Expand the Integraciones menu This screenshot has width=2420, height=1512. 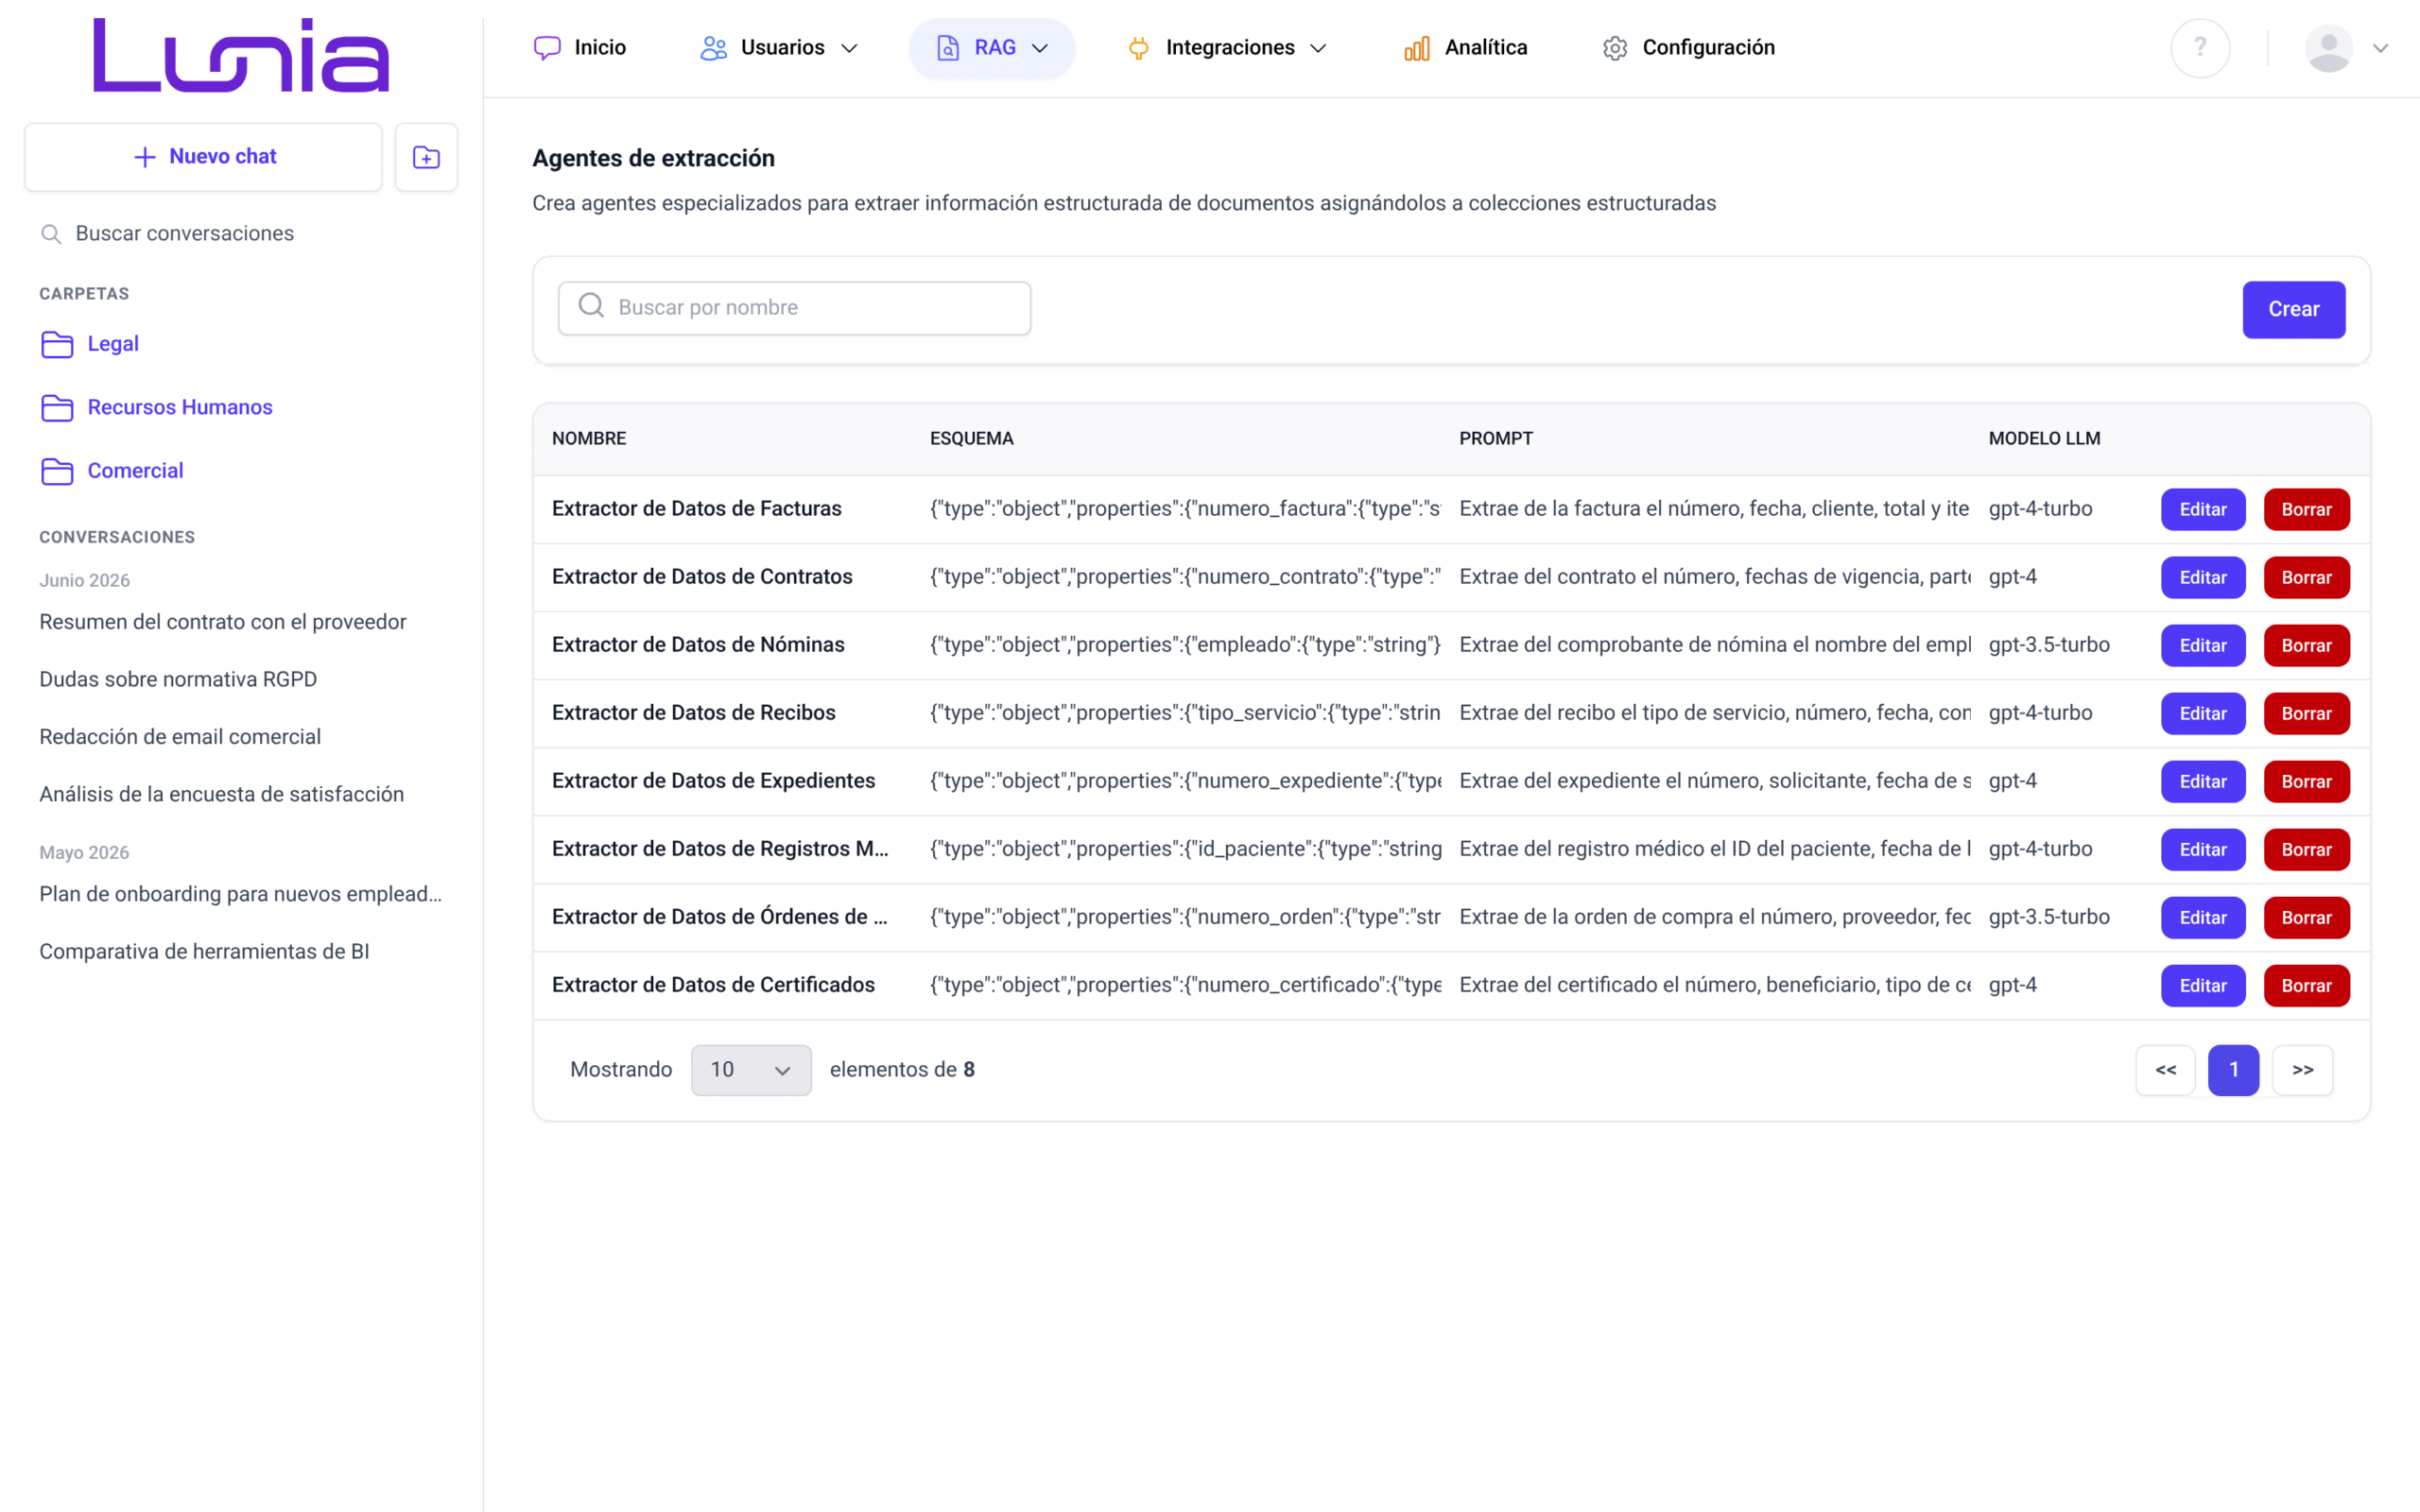pyautogui.click(x=1226, y=48)
